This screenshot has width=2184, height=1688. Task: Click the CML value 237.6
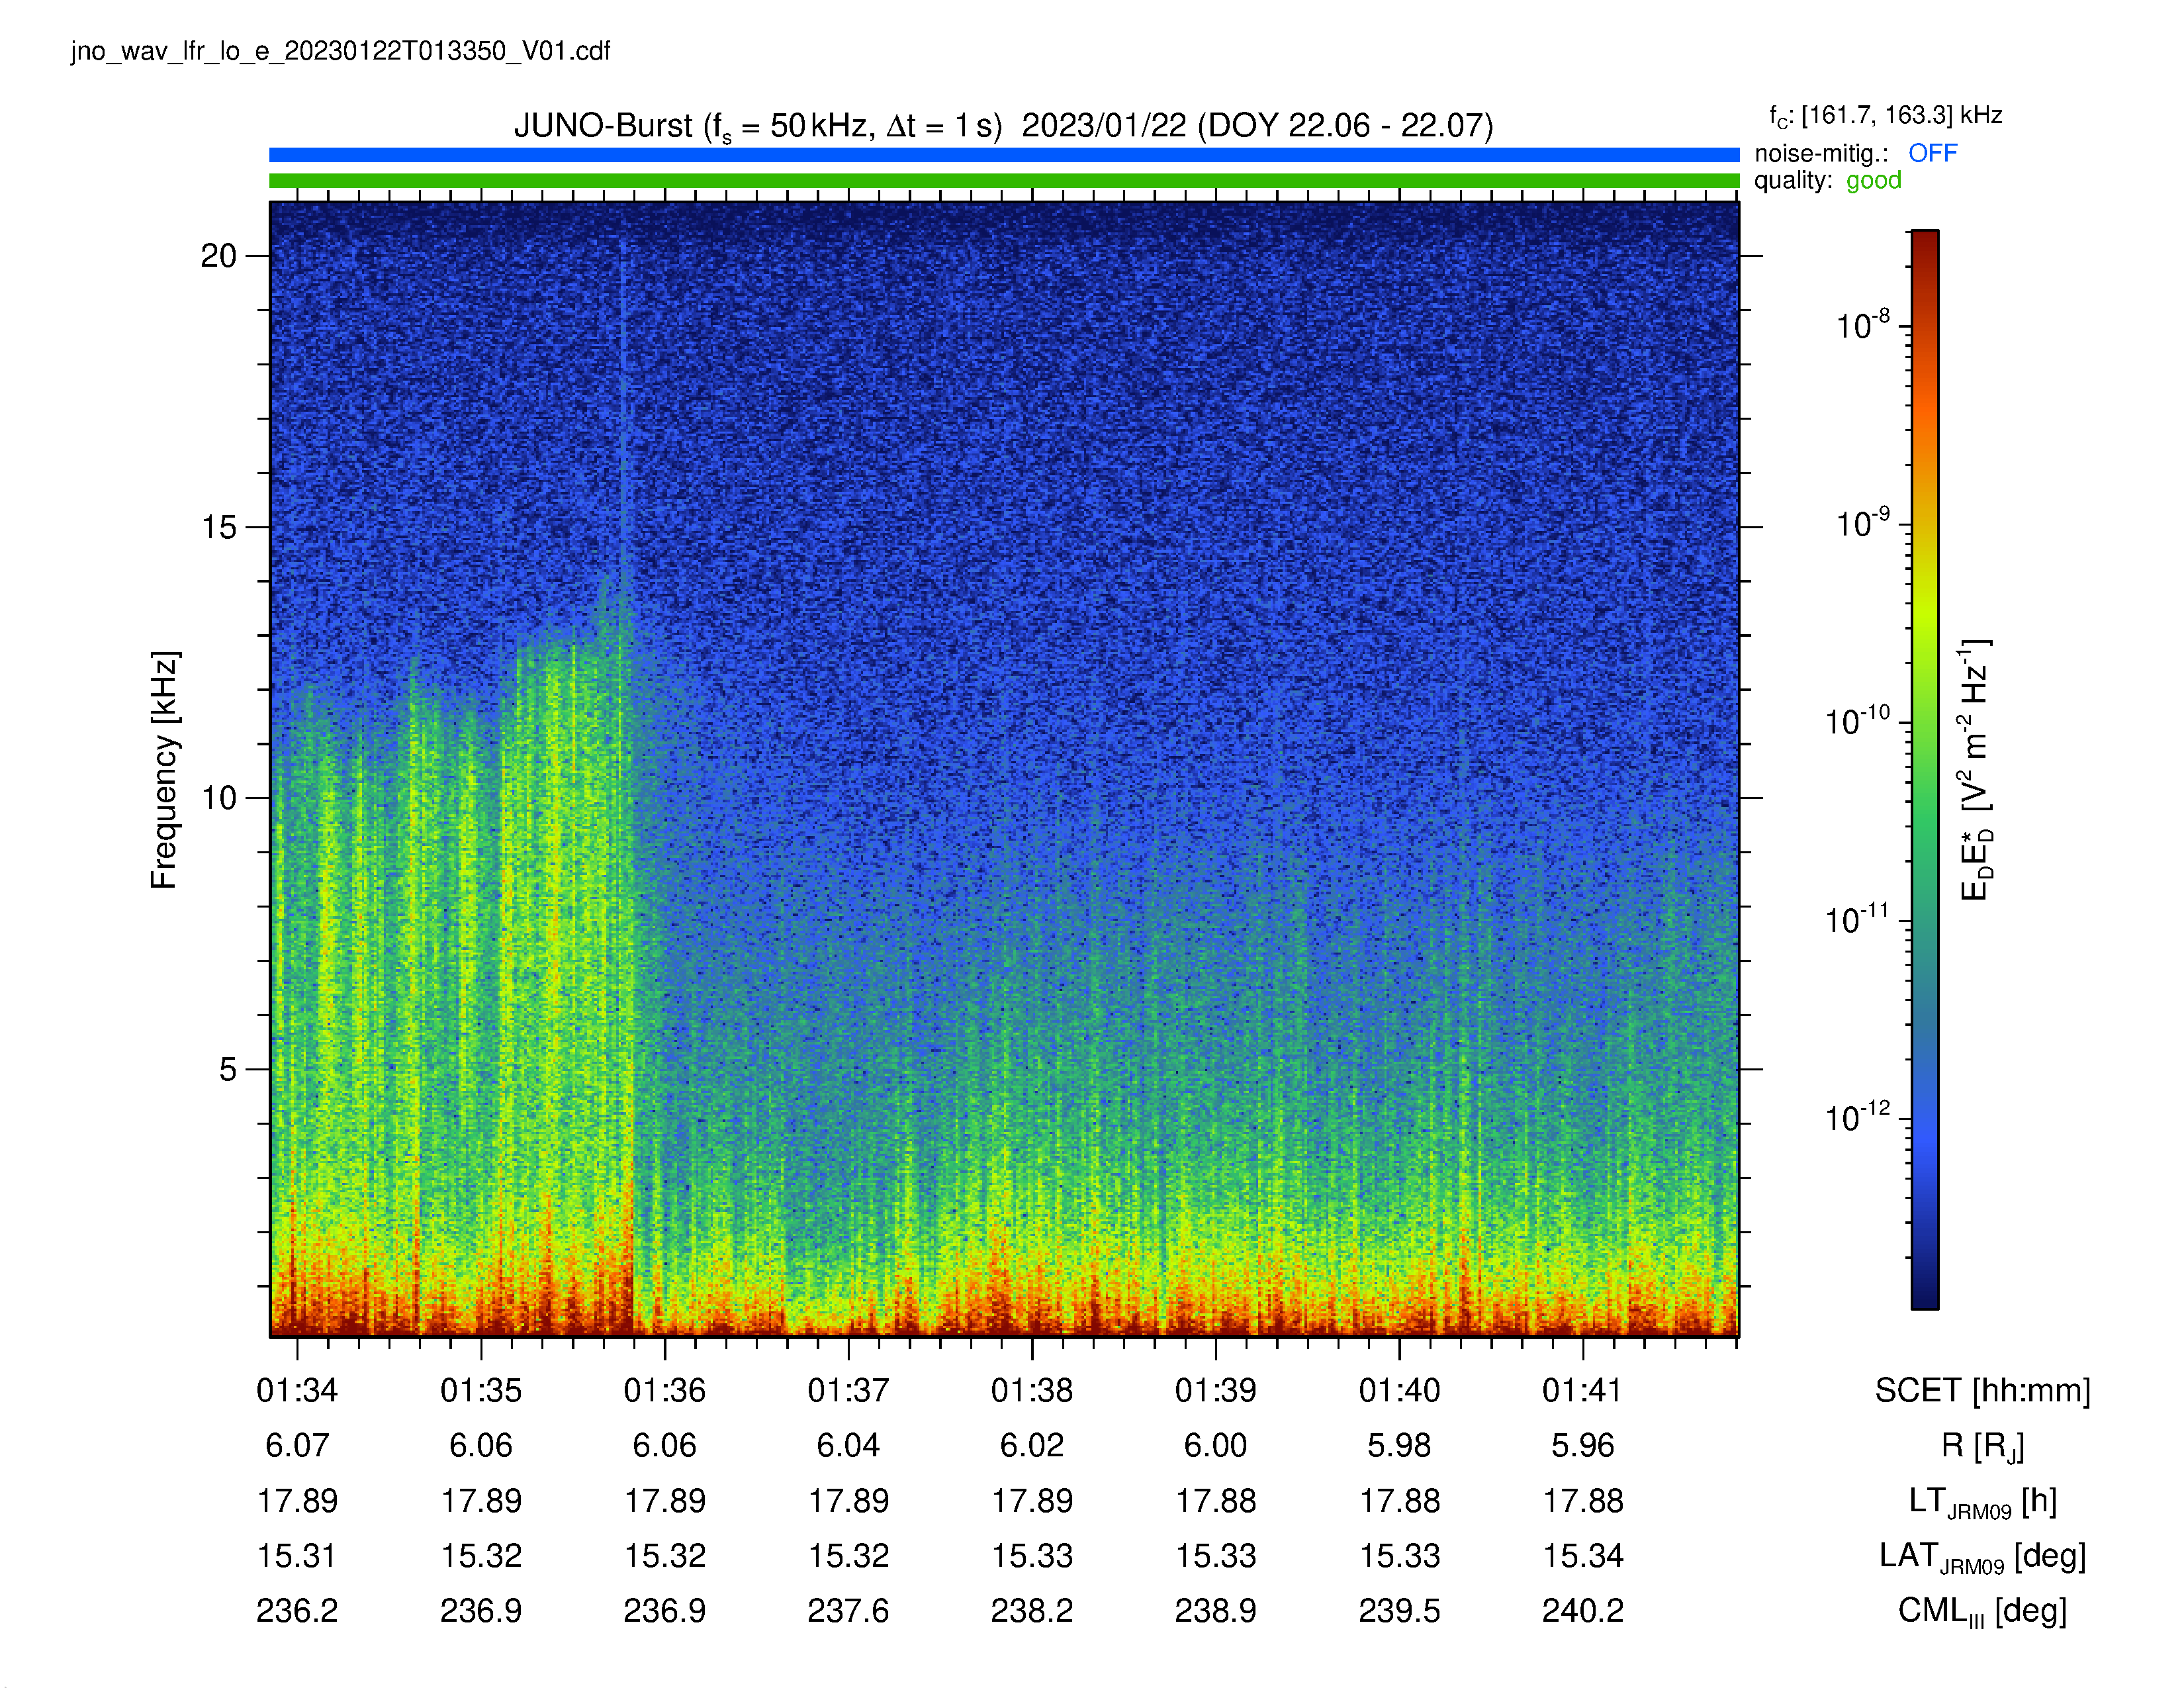point(848,1611)
